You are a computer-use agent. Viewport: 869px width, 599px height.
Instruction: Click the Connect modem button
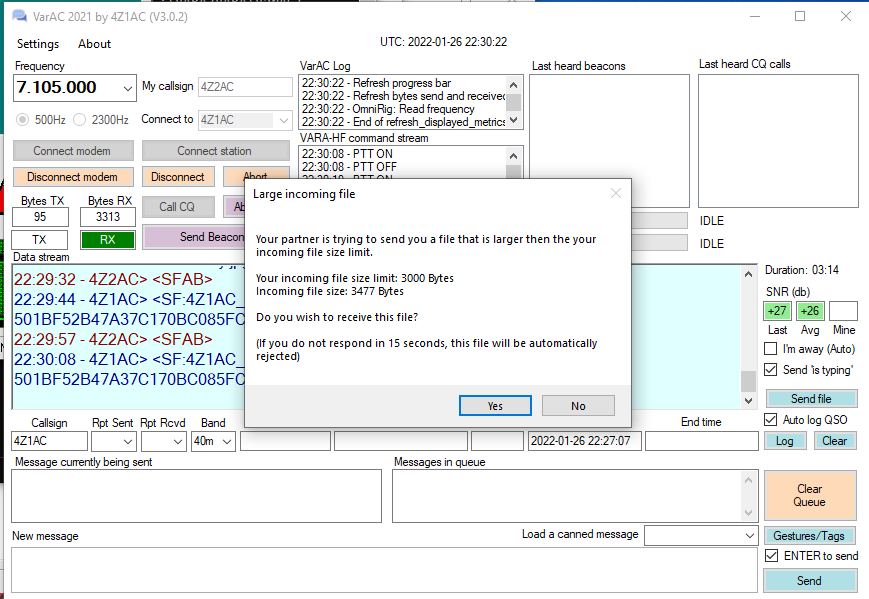(73, 151)
